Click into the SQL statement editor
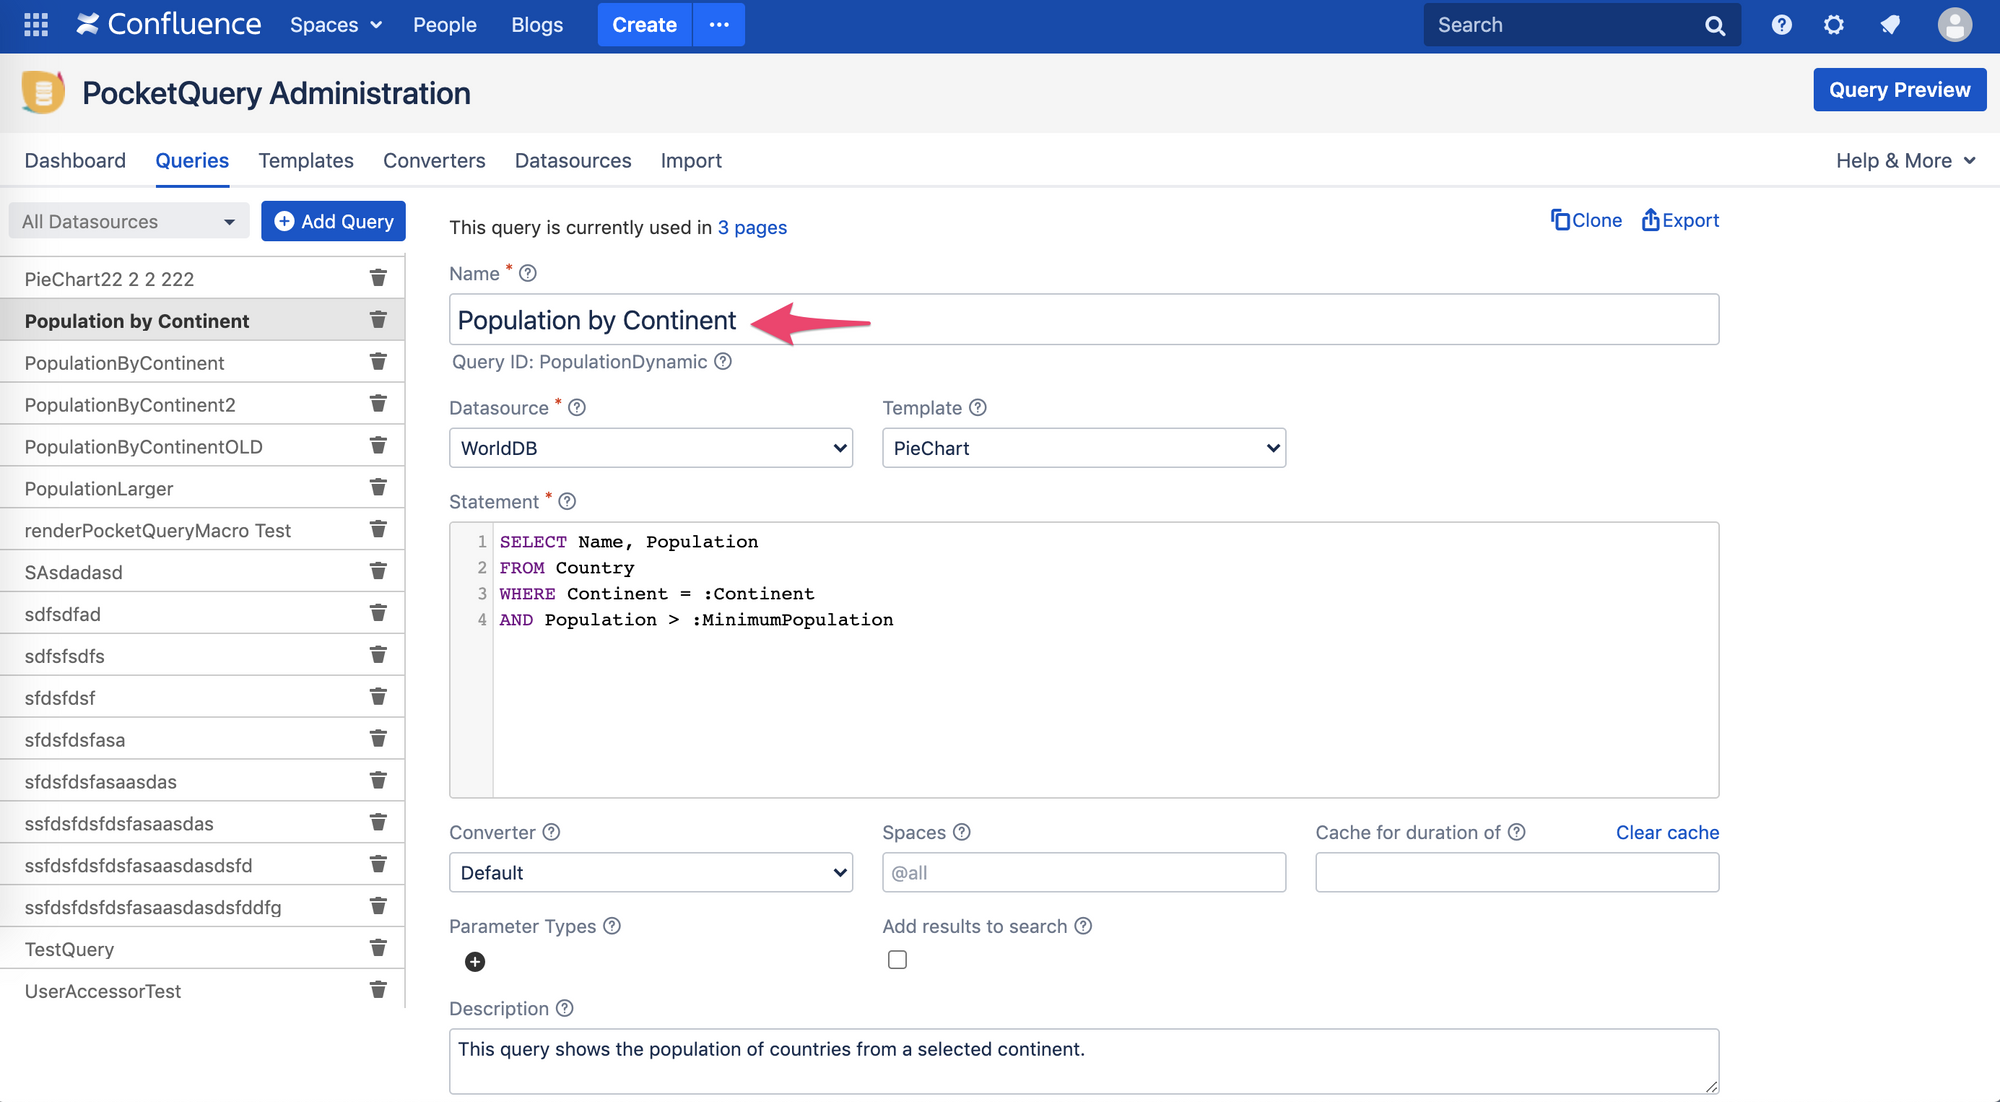The height and width of the screenshot is (1102, 2000). point(1084,660)
